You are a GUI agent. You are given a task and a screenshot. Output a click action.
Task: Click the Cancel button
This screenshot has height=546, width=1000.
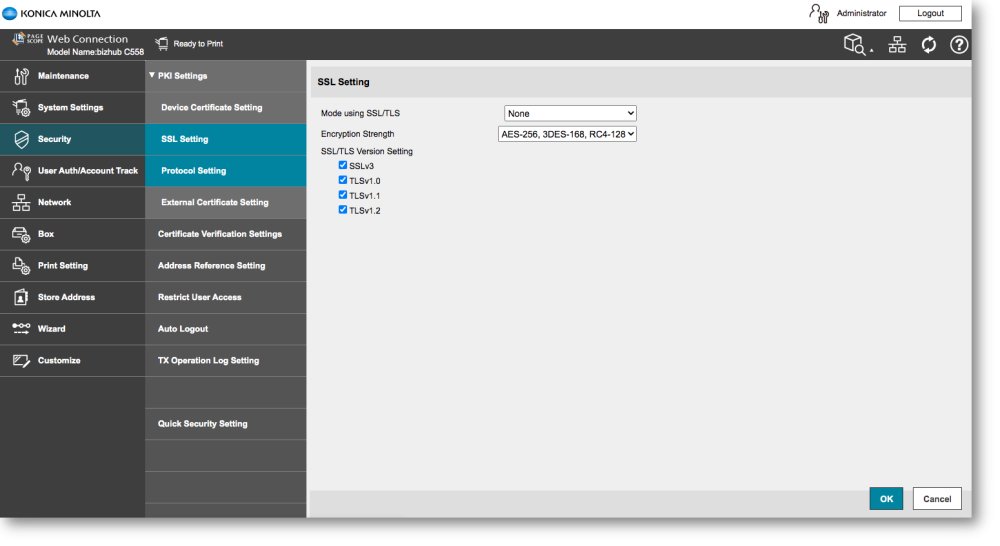pos(937,499)
